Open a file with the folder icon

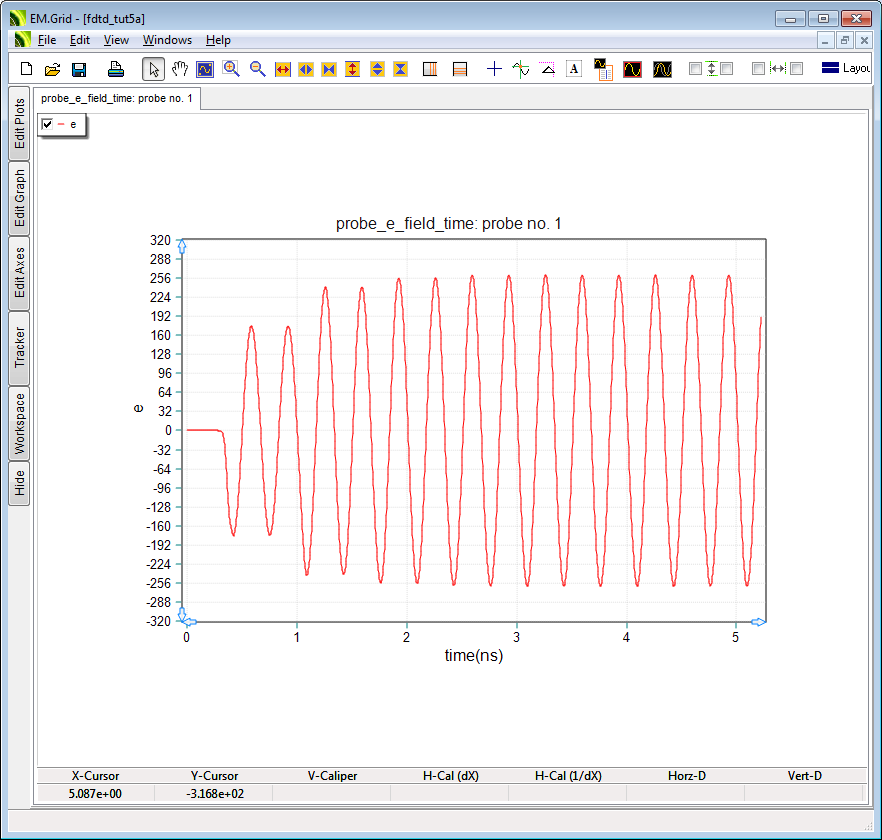52,69
